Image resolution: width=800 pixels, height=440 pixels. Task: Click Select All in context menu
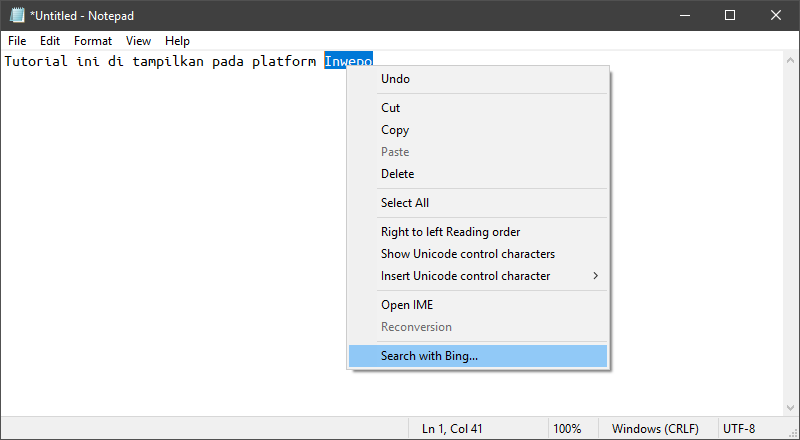click(x=405, y=203)
